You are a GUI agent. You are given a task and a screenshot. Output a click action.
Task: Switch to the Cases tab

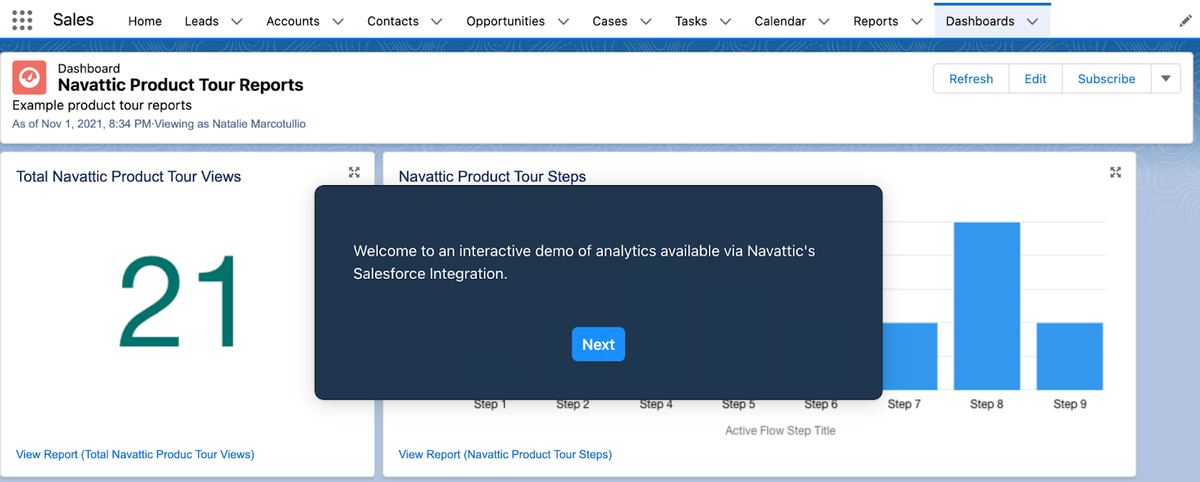point(610,21)
